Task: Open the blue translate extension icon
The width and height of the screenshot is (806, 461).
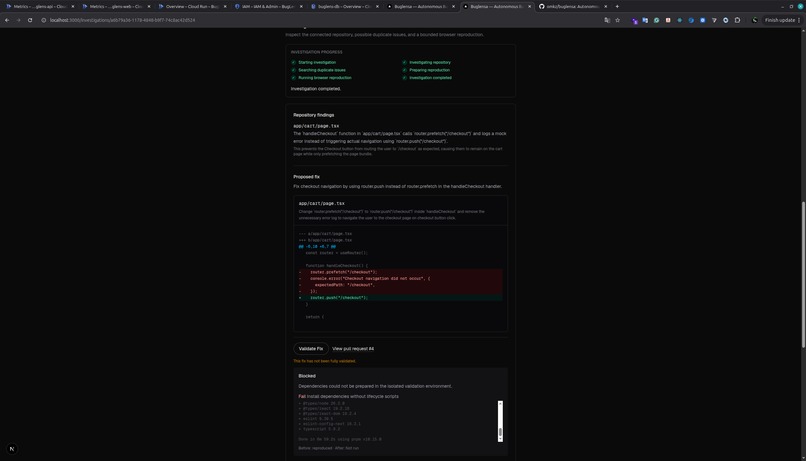Action: point(645,20)
